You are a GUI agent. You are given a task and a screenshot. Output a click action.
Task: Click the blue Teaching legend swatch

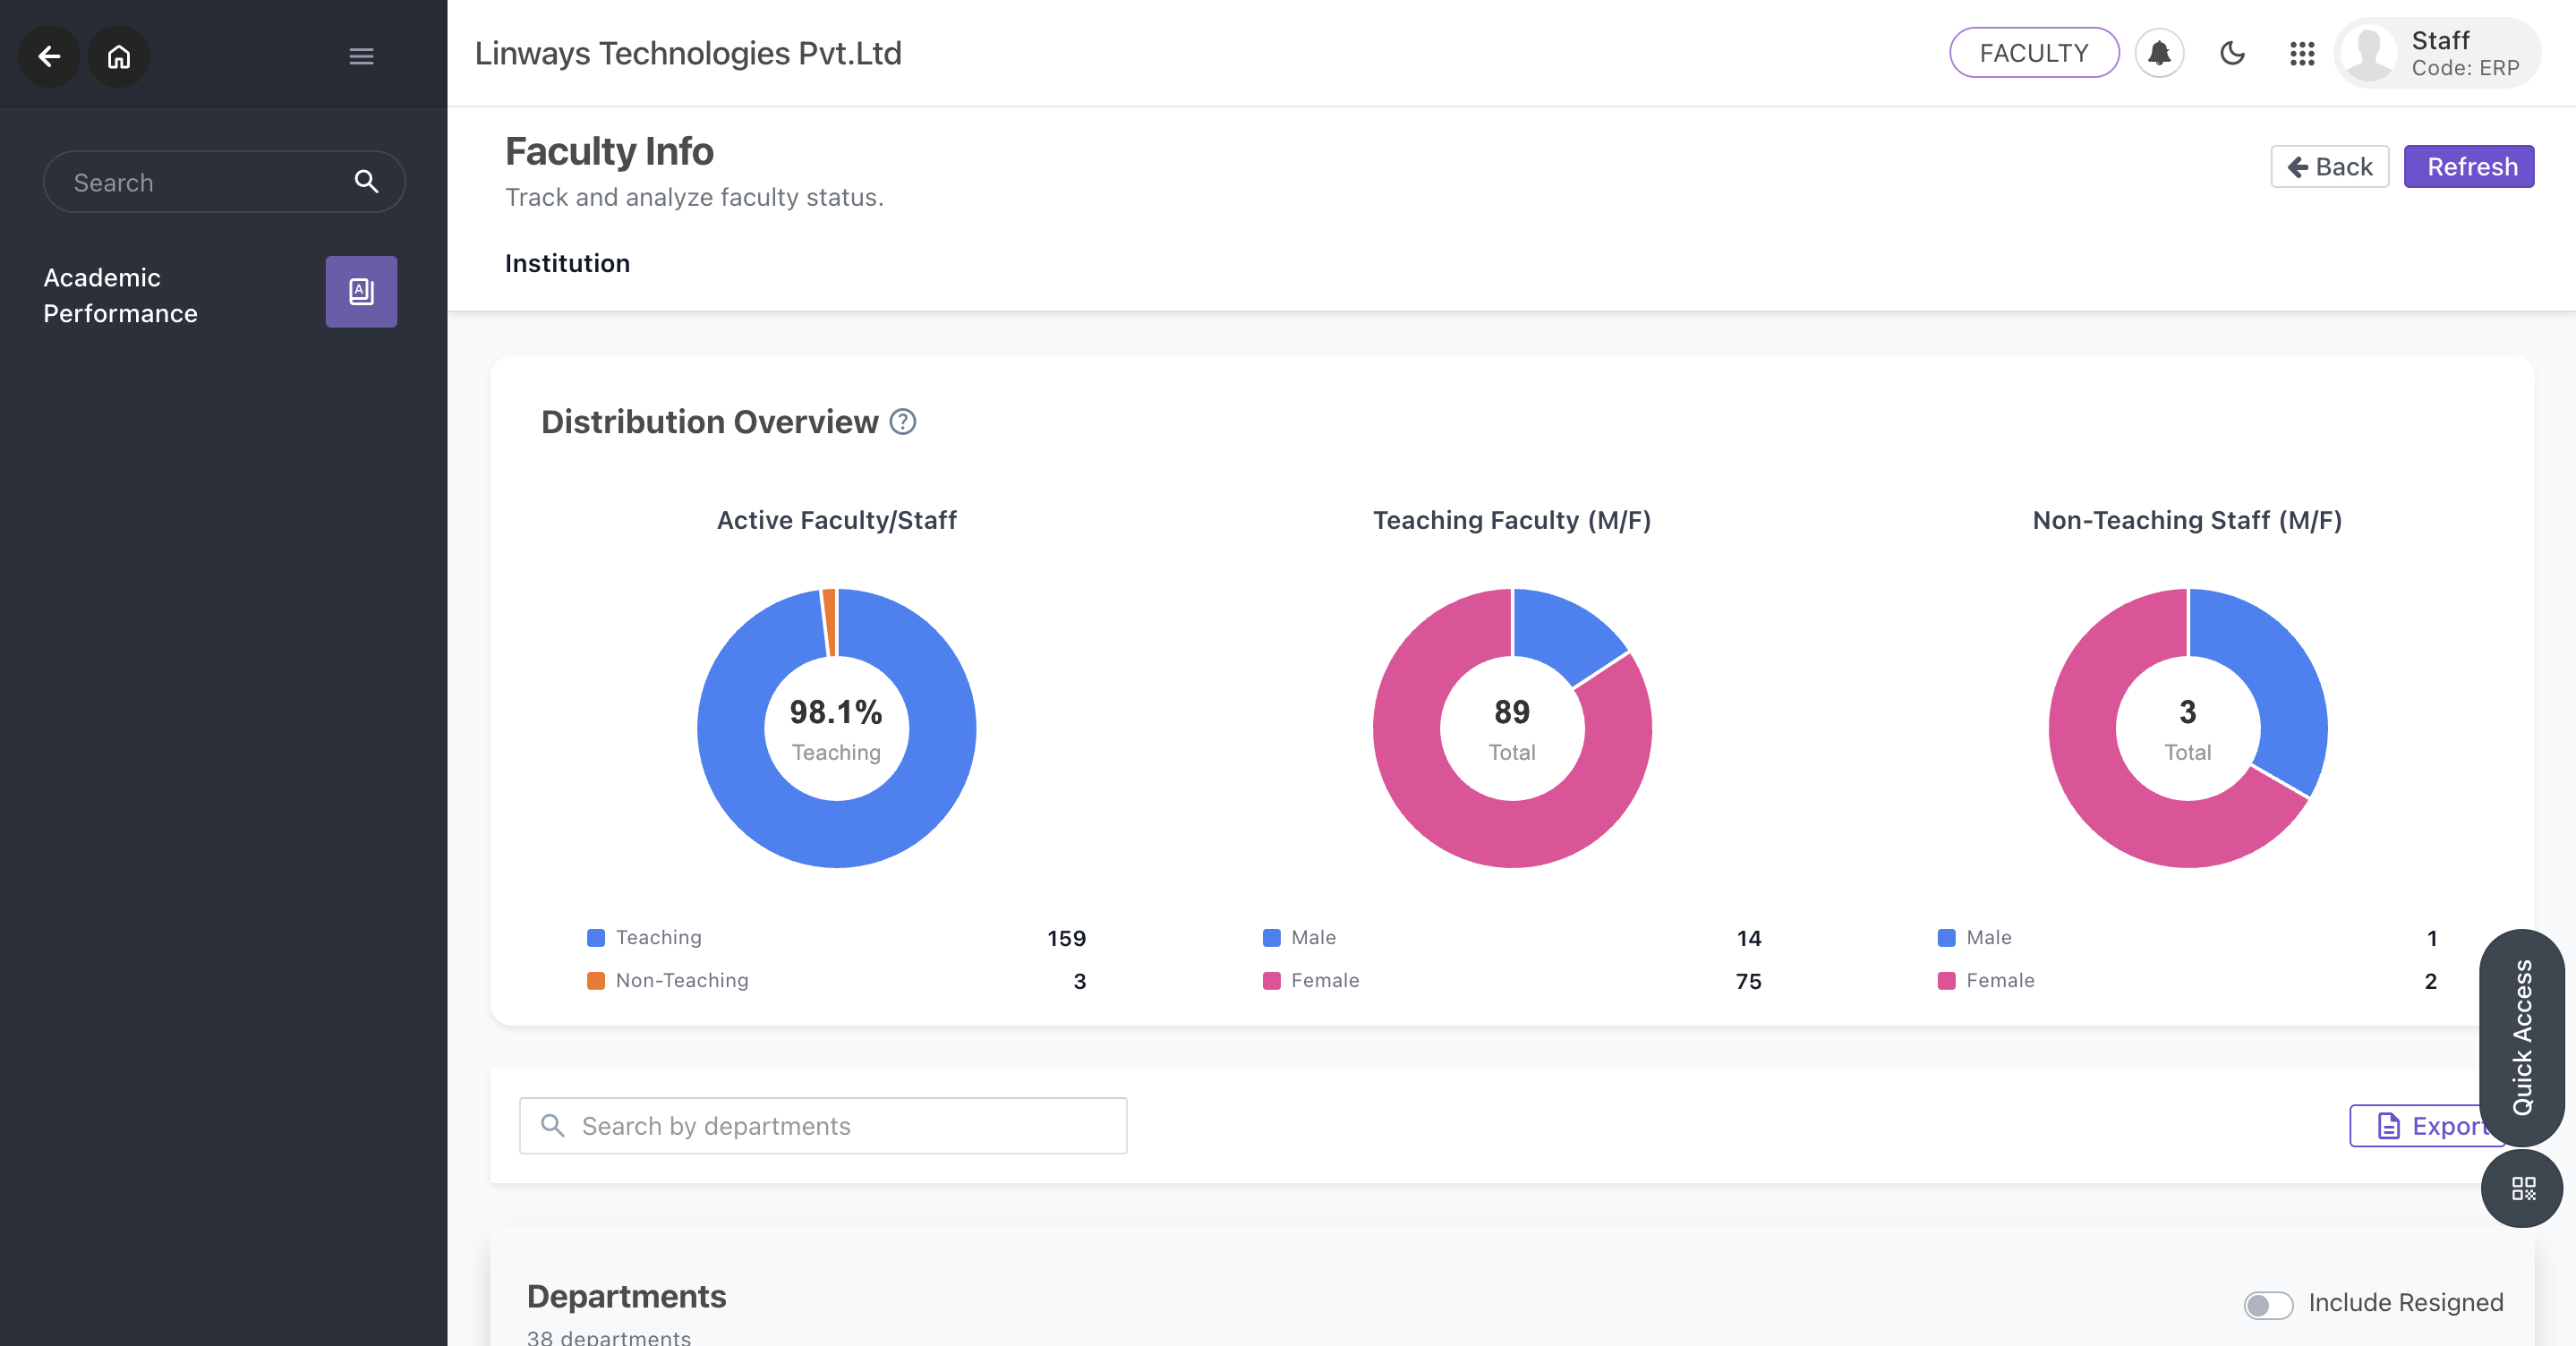[x=596, y=938]
